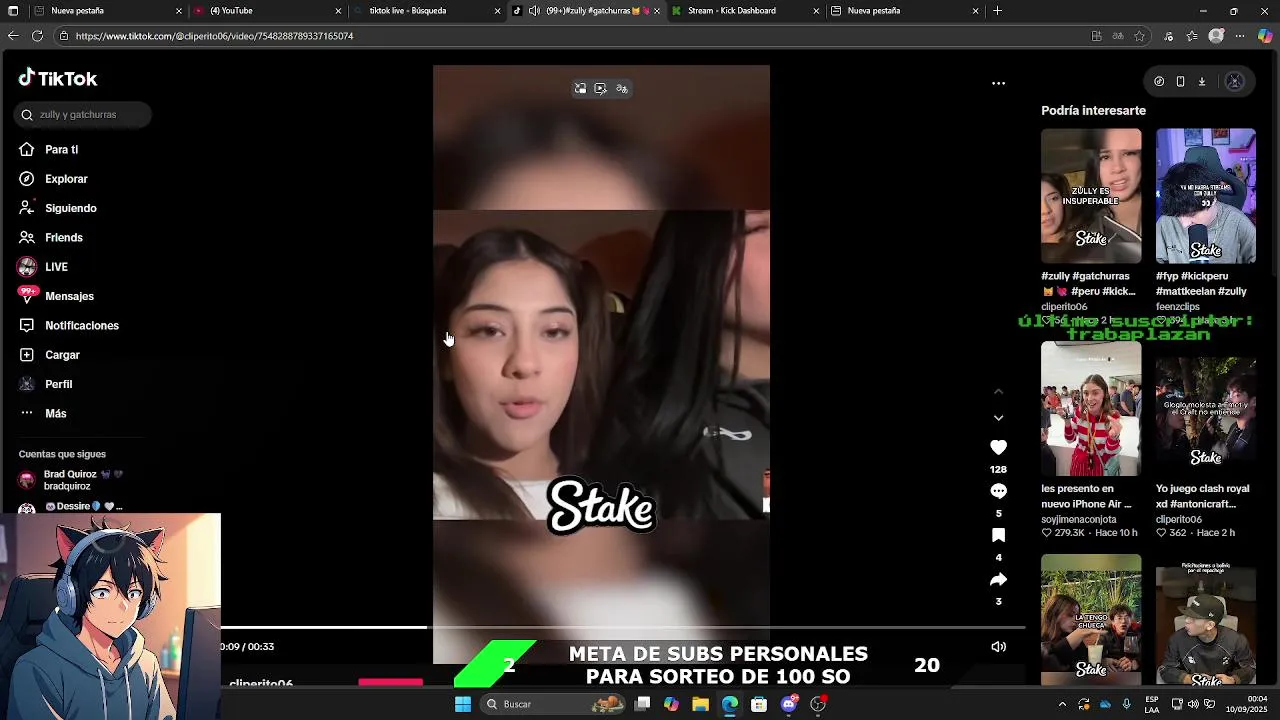Viewport: 1280px width, 720px height.
Task: Go to the next video with down chevron
Action: (x=998, y=417)
